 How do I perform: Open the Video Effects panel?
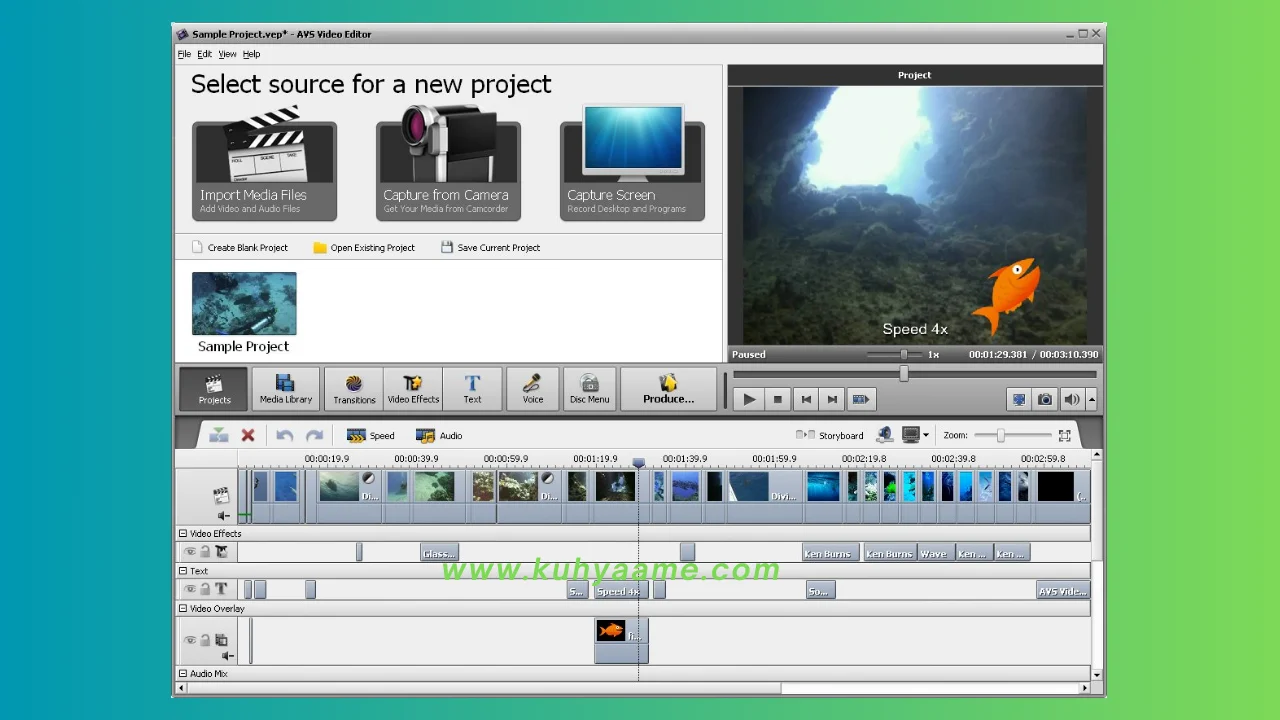pos(413,389)
